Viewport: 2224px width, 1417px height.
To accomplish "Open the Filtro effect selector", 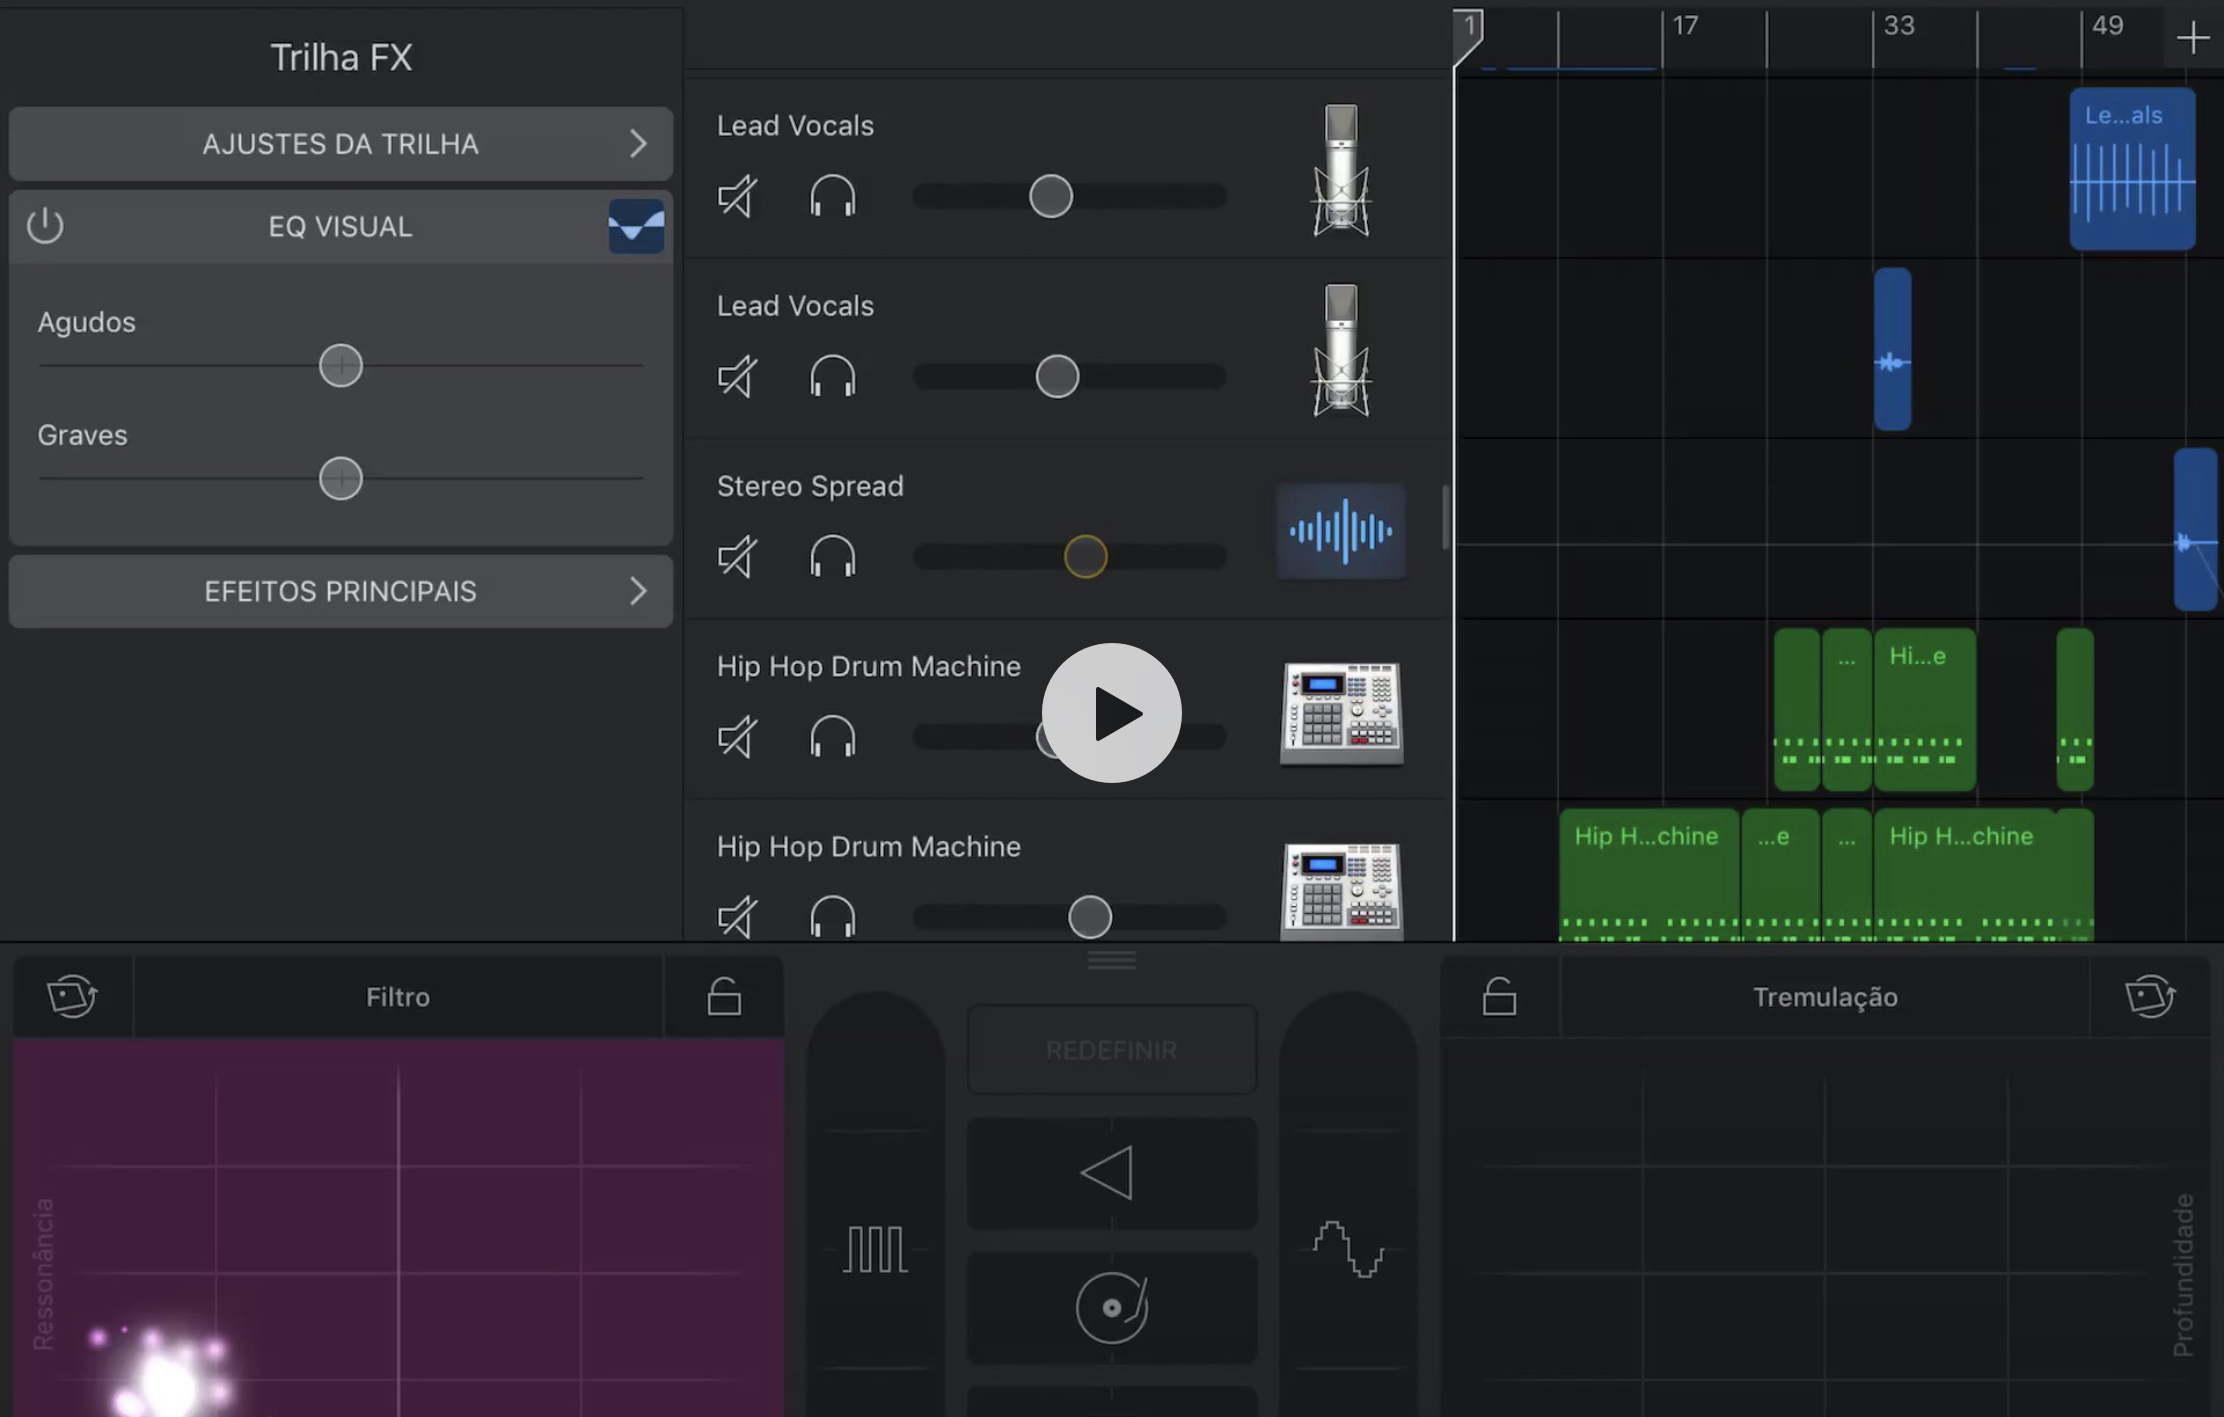I will point(398,997).
